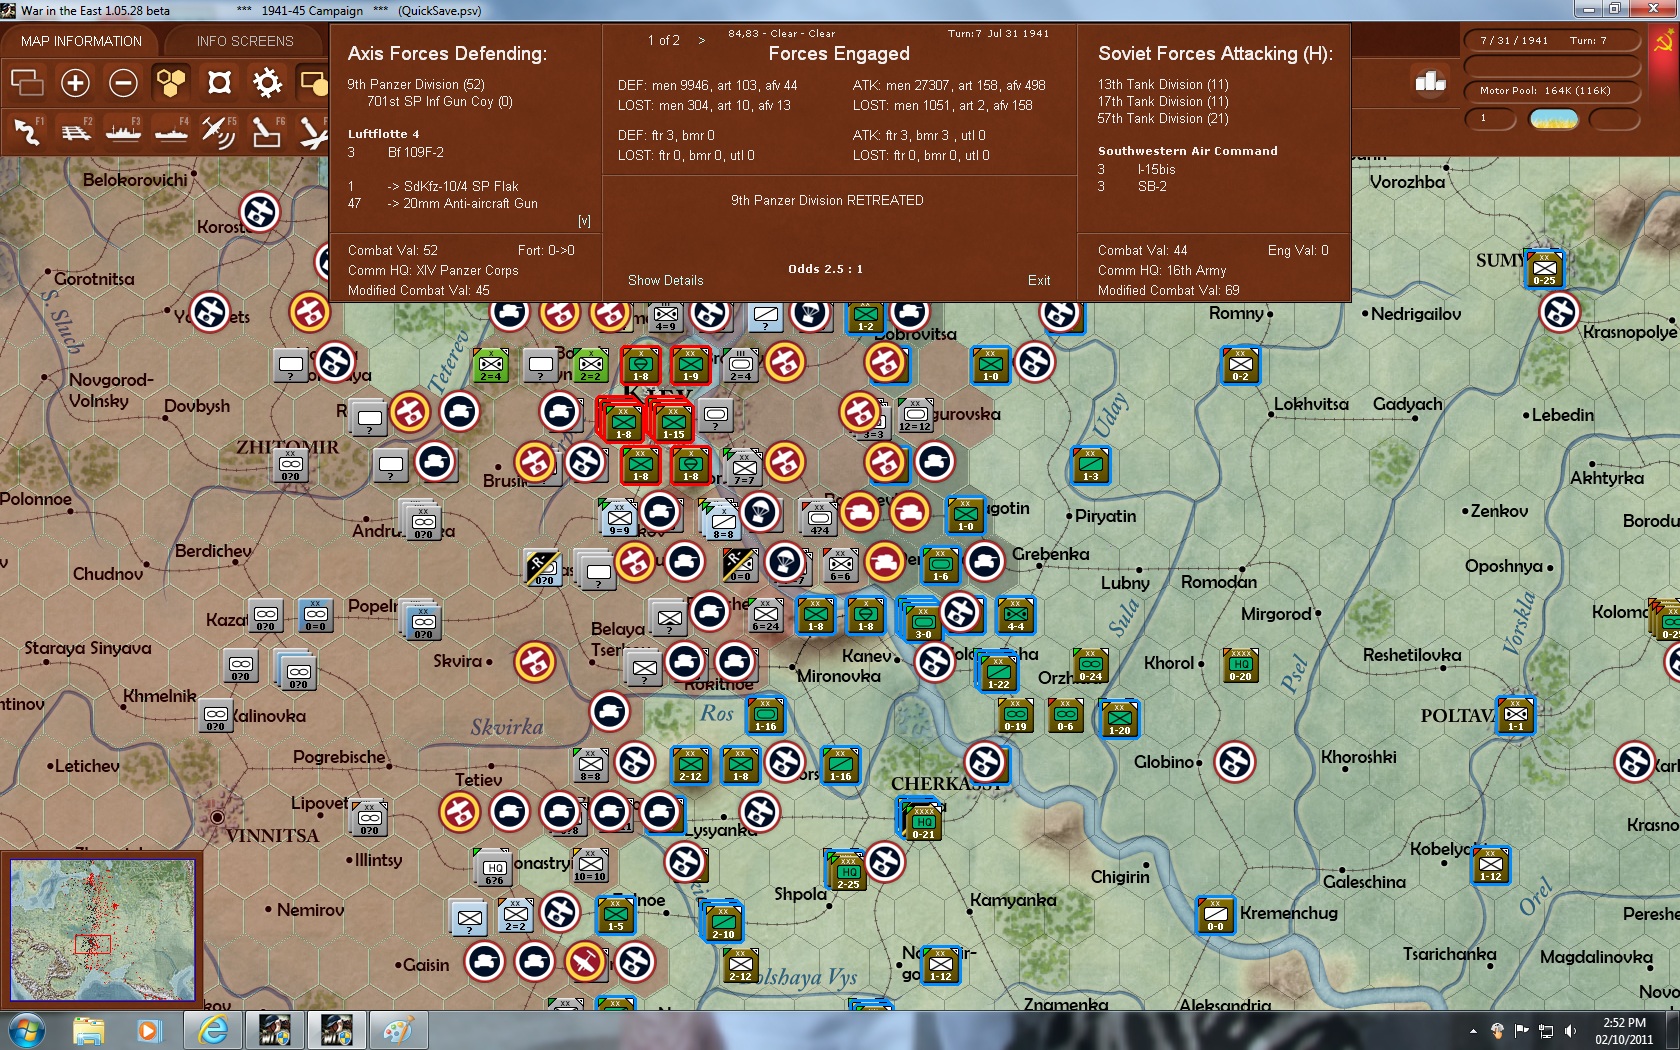Select the 1-22 Soviet unit counter
This screenshot has width=1680, height=1050.
[x=998, y=672]
